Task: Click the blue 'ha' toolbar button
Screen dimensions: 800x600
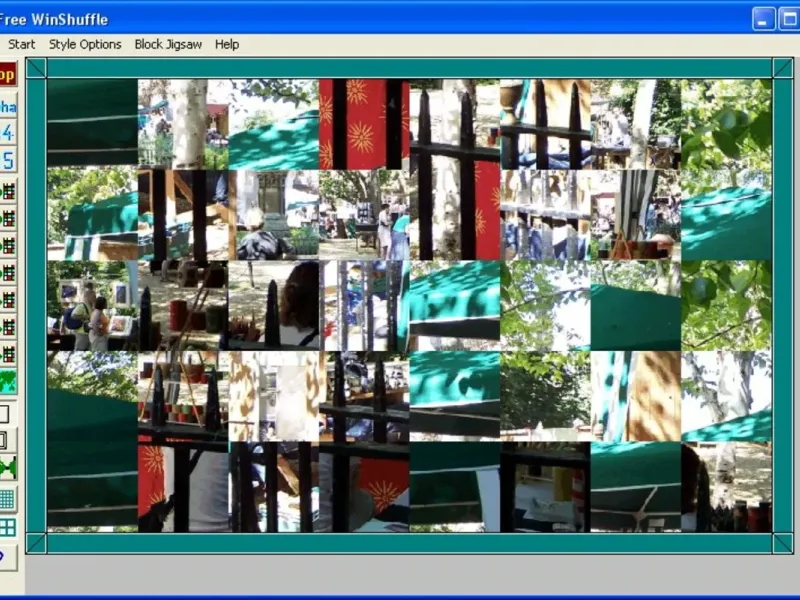Action: [7, 107]
